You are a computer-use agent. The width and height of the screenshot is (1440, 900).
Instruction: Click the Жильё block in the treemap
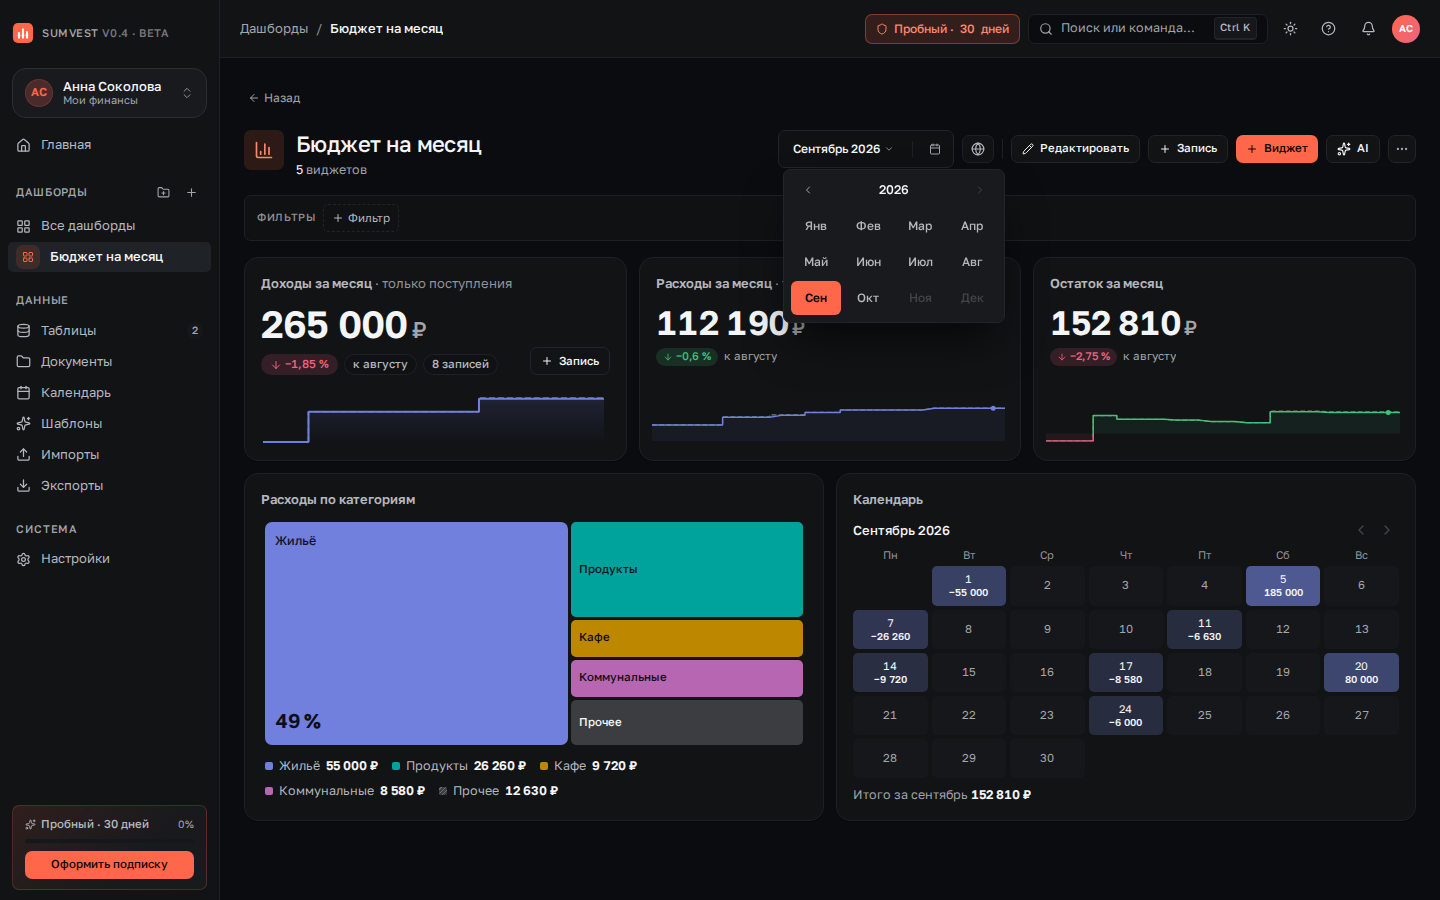[x=416, y=633]
